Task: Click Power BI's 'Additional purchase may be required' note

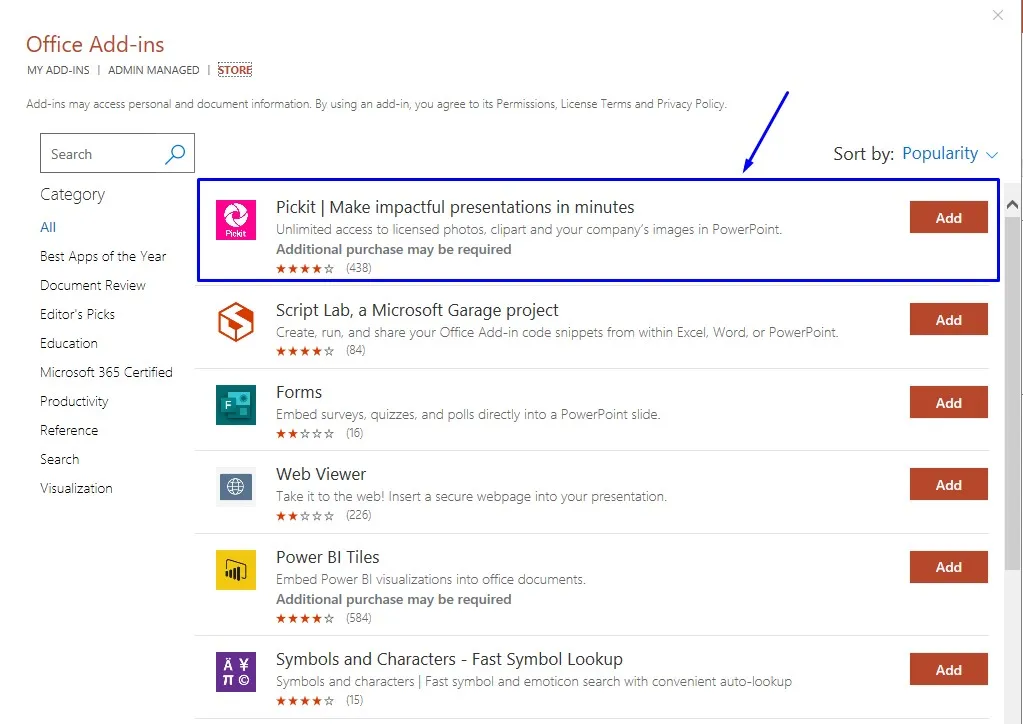Action: coord(393,599)
